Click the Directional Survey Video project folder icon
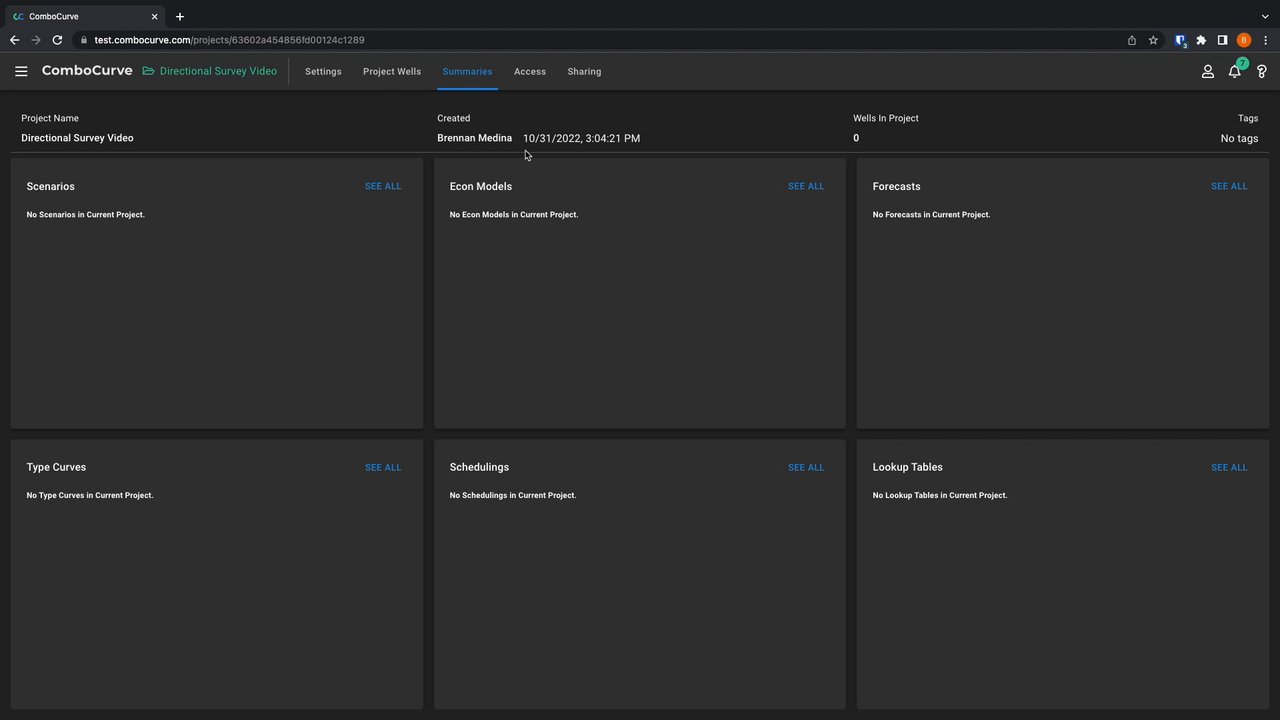The image size is (1280, 720). (x=149, y=72)
